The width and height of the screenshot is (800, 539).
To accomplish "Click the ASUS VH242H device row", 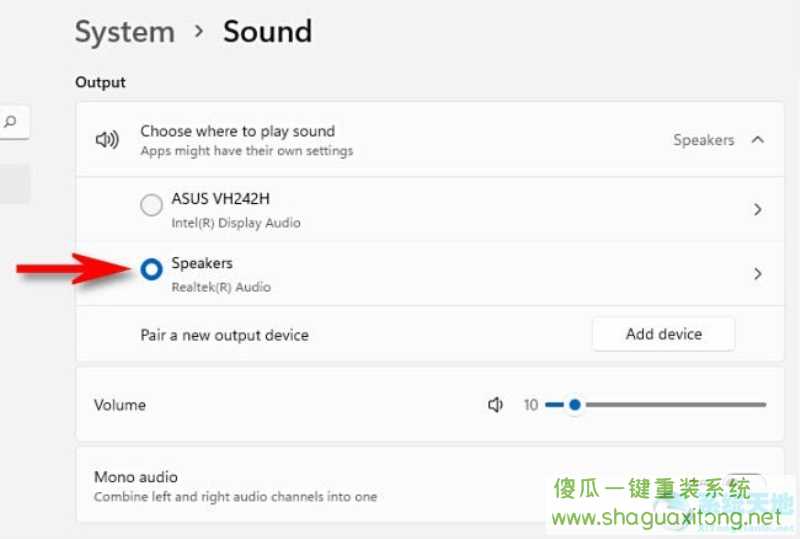I will (430, 210).
